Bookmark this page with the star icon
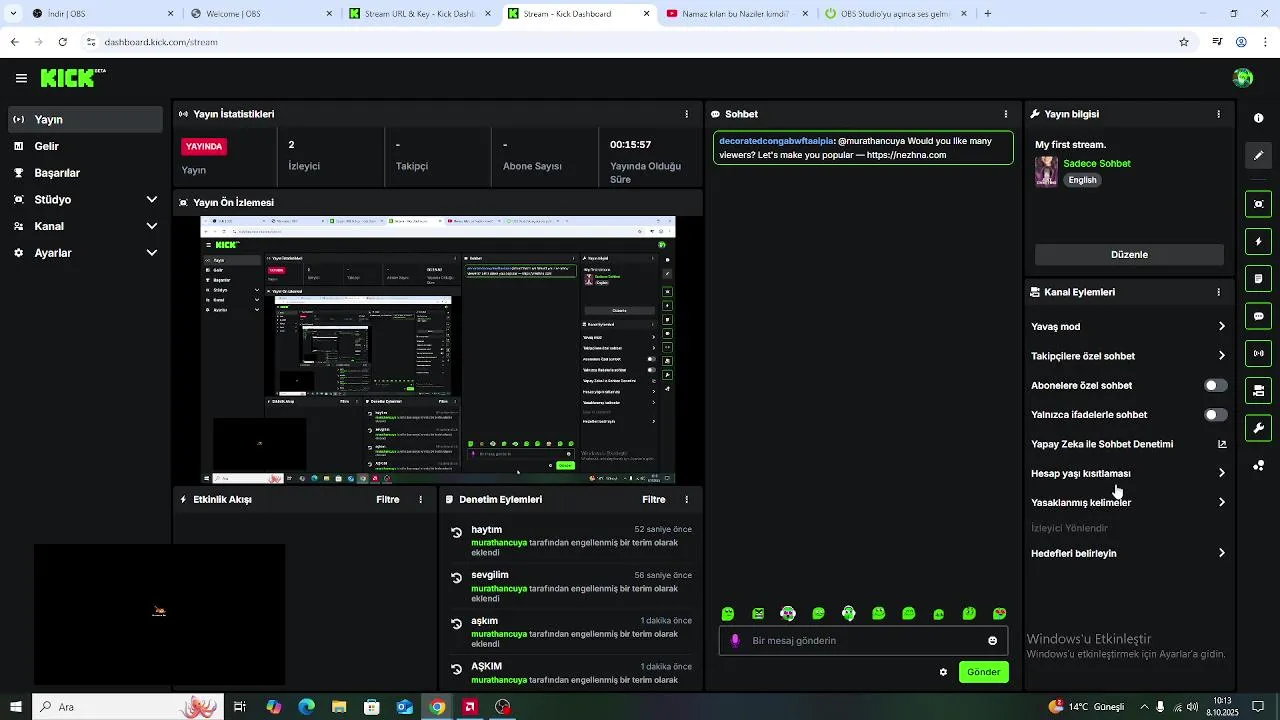The width and height of the screenshot is (1280, 720). click(x=1184, y=42)
